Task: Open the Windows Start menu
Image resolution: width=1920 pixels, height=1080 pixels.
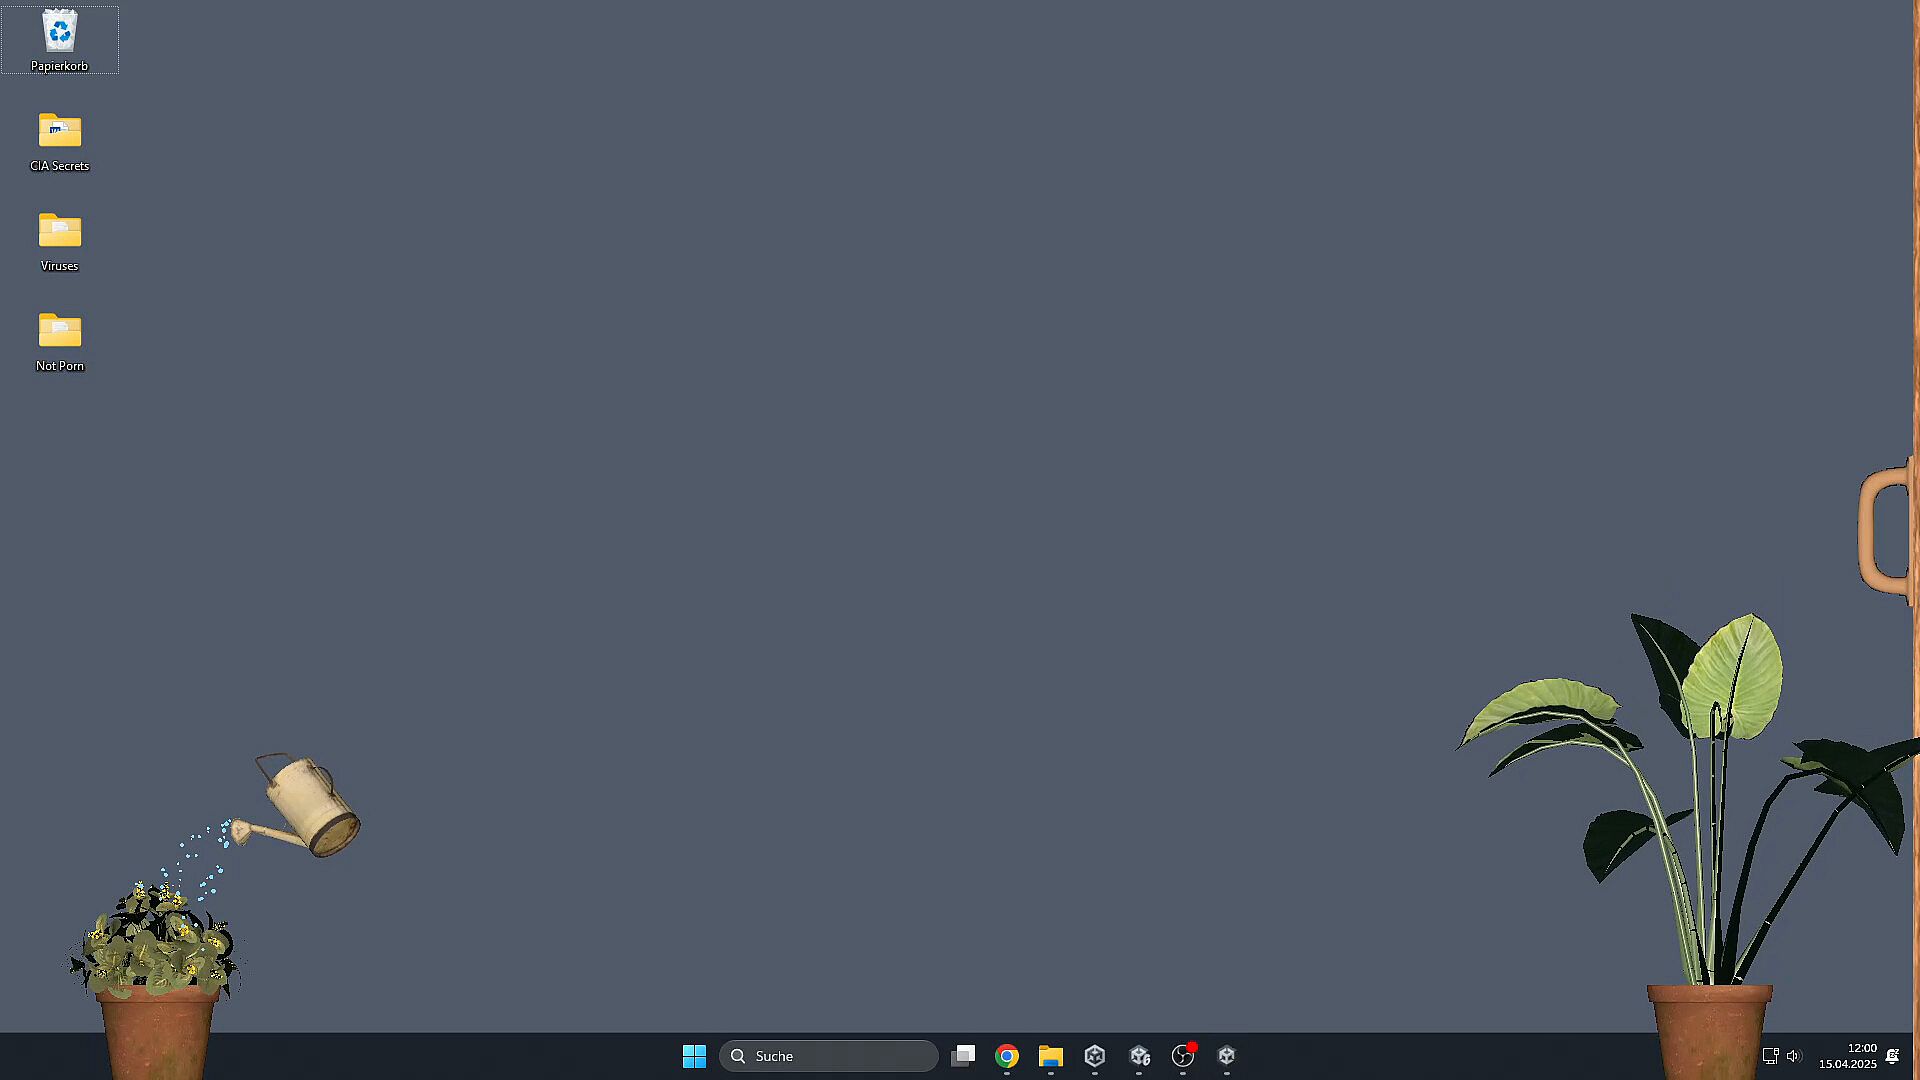Action: coord(694,1056)
